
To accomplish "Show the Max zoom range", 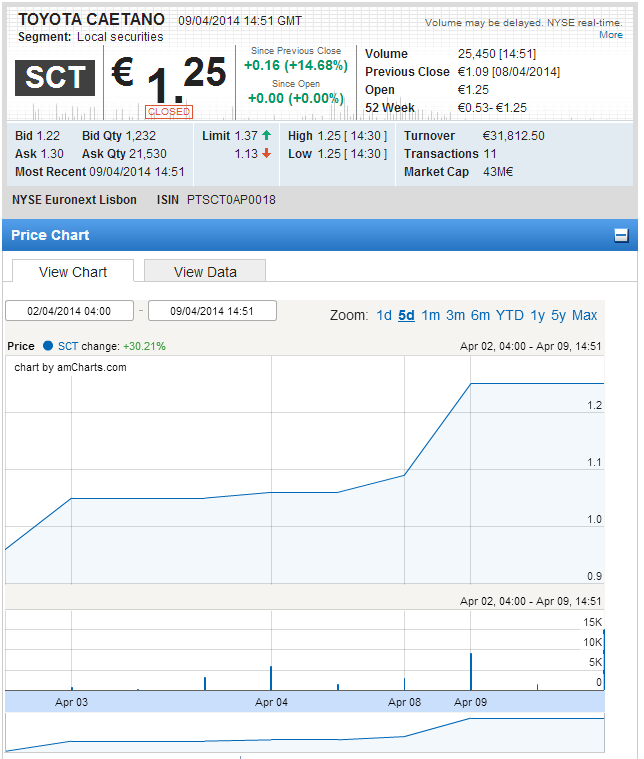I will tap(584, 315).
